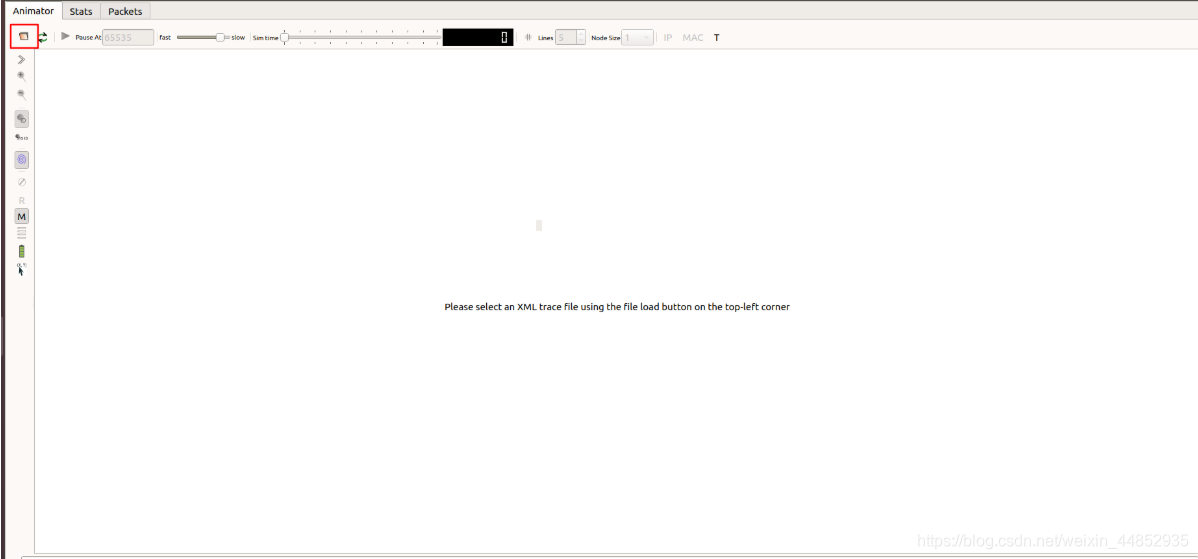Click the R reset button in sidebar

click(22, 200)
